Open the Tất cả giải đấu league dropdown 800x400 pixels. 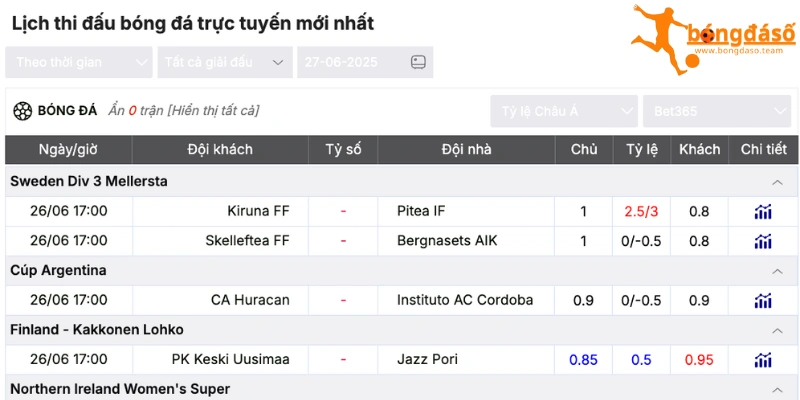point(224,62)
